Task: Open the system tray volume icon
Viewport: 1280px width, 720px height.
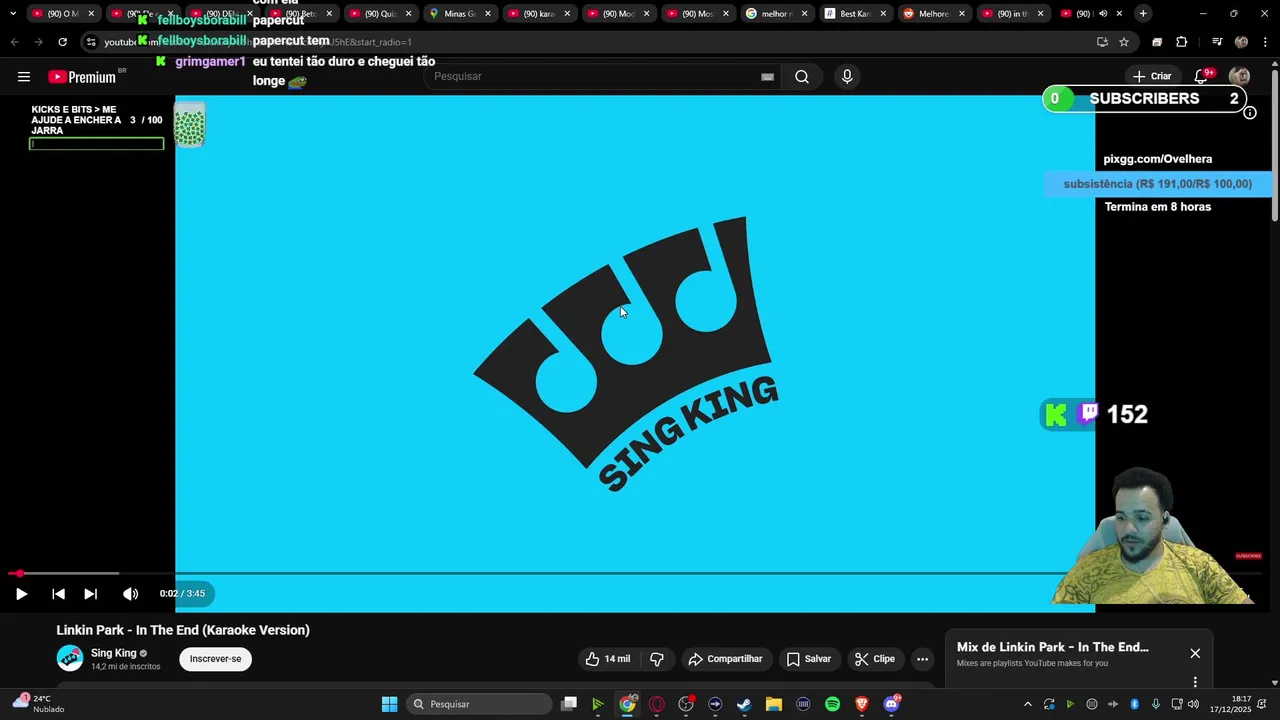Action: (1193, 704)
